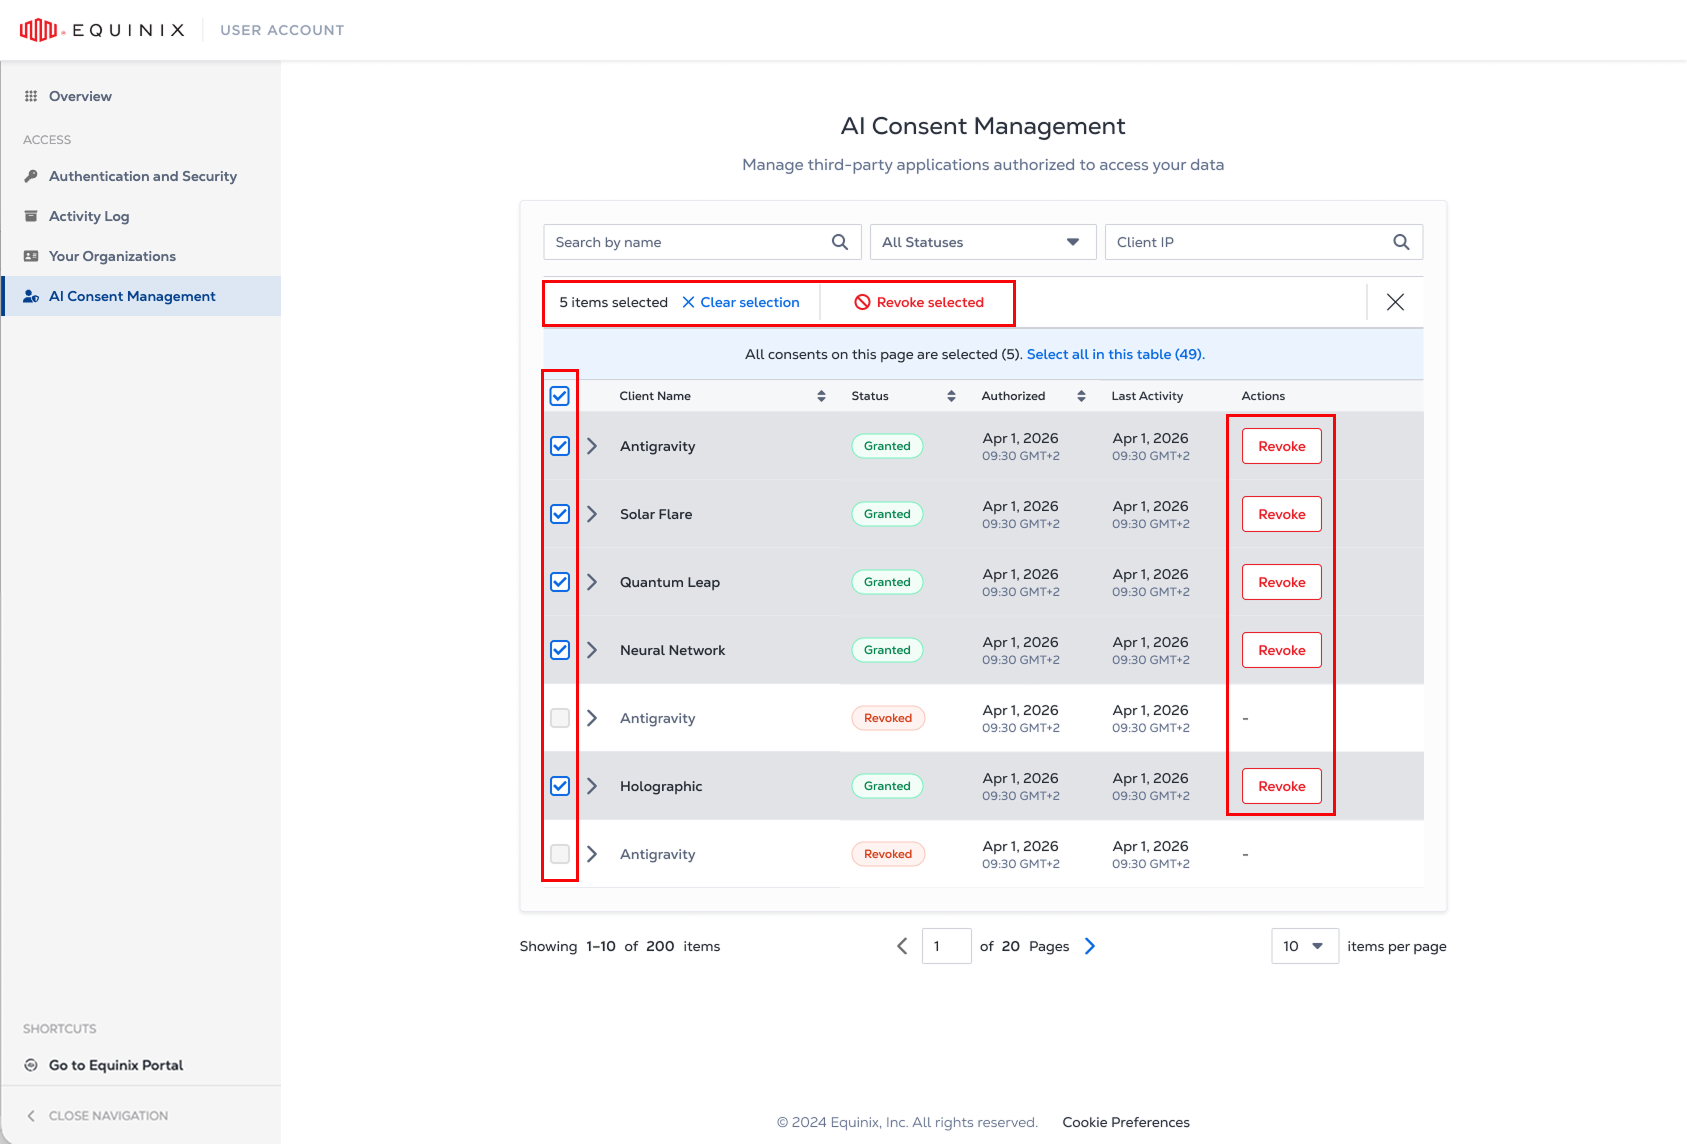Click the Client IP search magnifier icon

[x=1401, y=242]
